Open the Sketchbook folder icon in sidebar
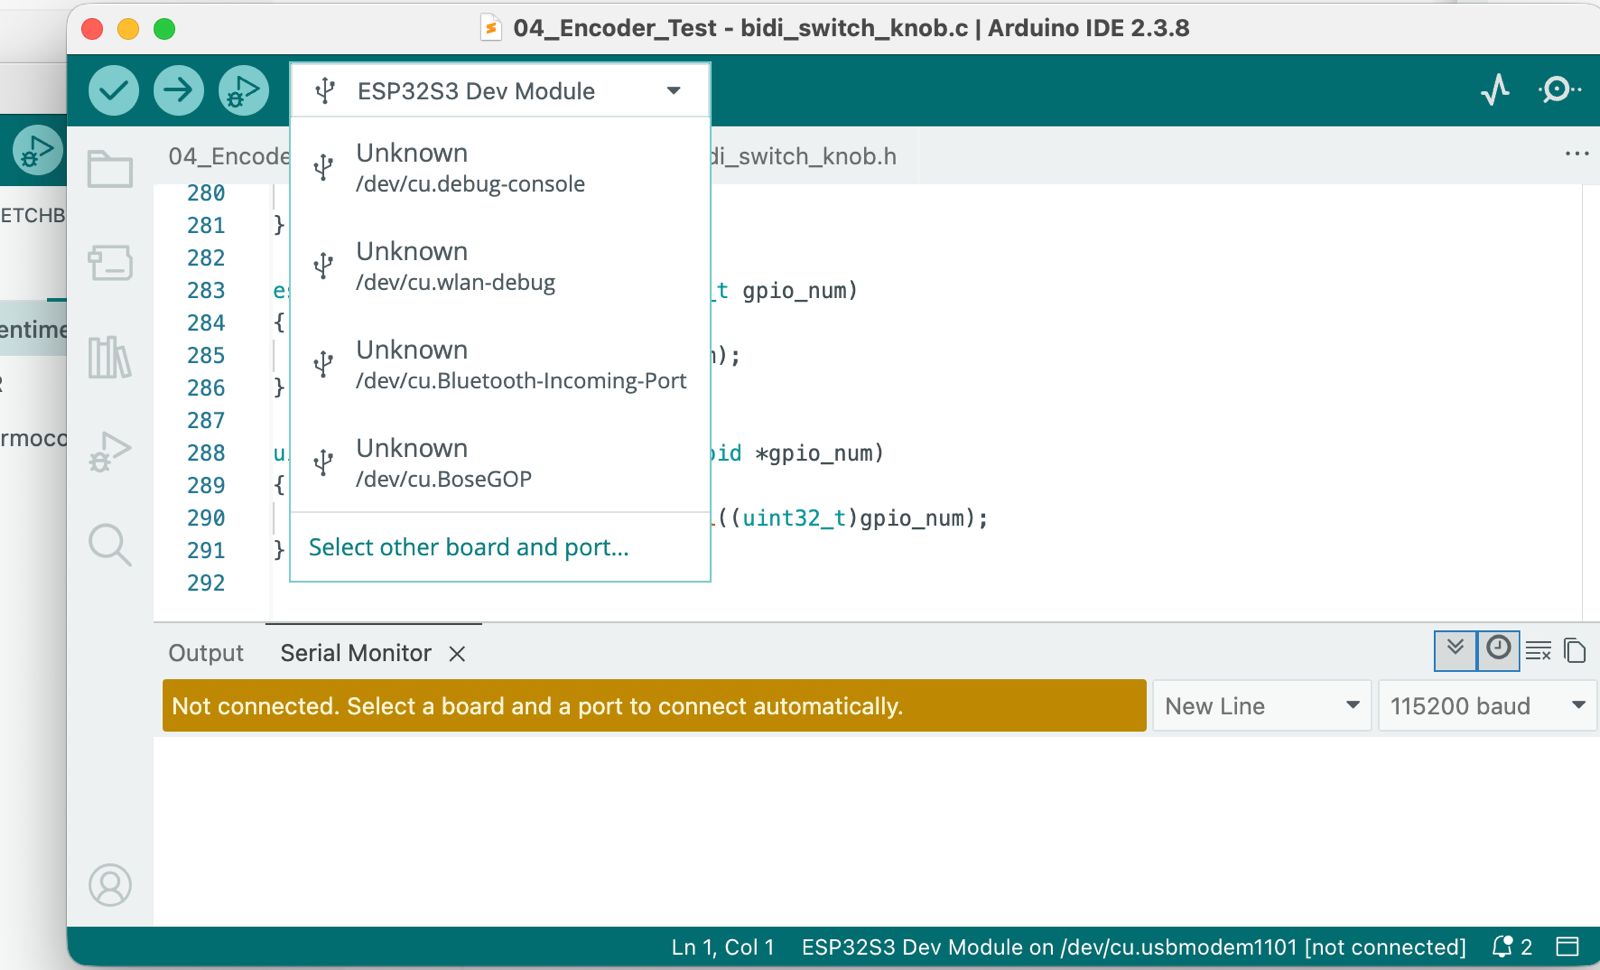 [x=110, y=169]
